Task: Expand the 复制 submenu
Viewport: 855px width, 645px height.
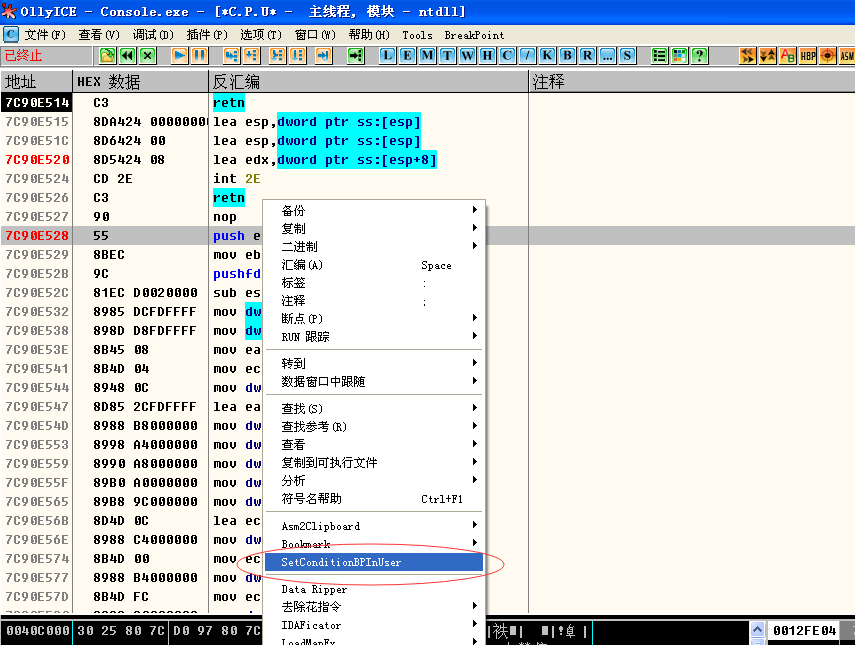Action: tap(374, 228)
